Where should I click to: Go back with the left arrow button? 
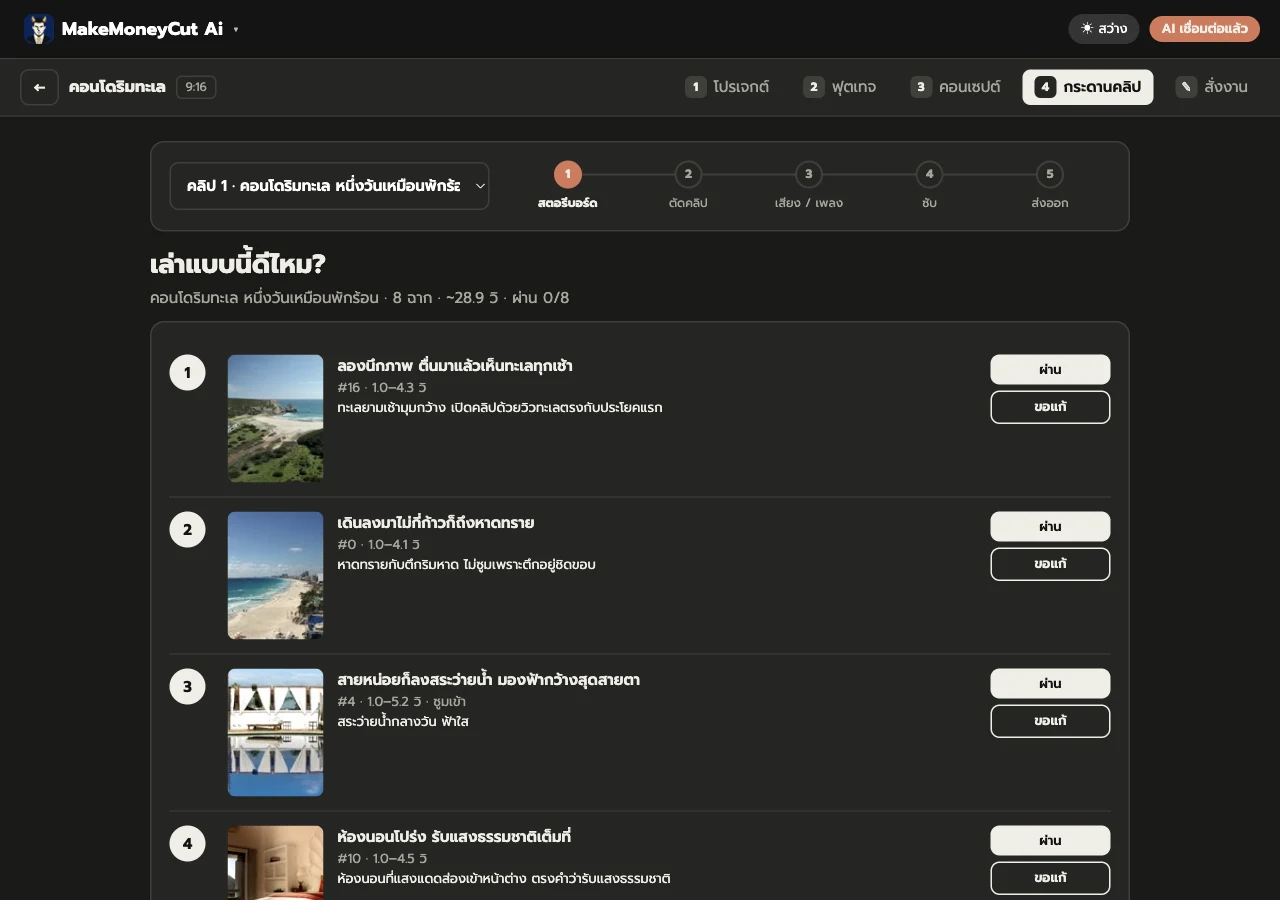[39, 87]
